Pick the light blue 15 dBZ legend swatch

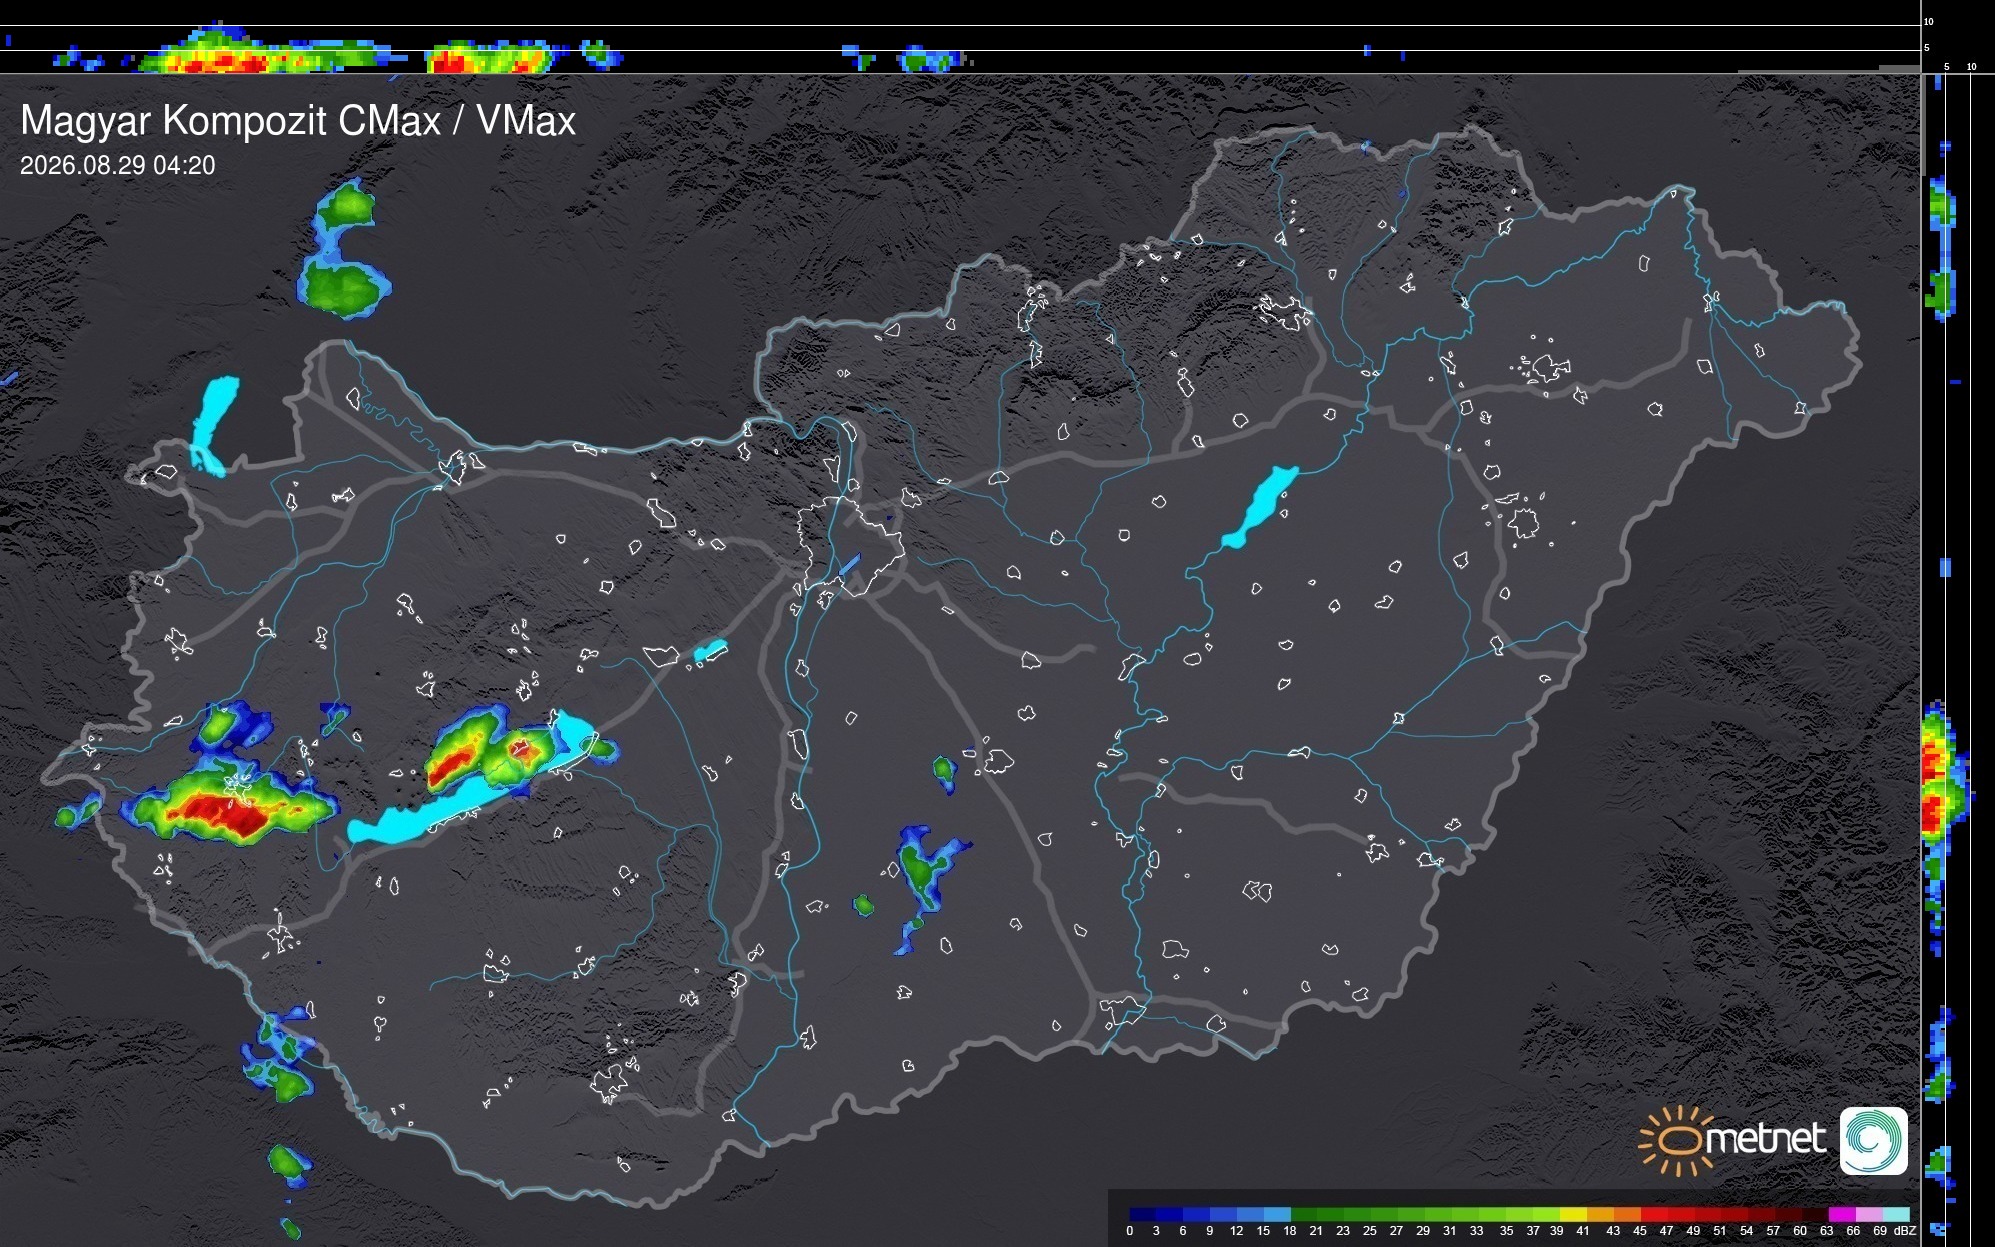(1277, 1214)
